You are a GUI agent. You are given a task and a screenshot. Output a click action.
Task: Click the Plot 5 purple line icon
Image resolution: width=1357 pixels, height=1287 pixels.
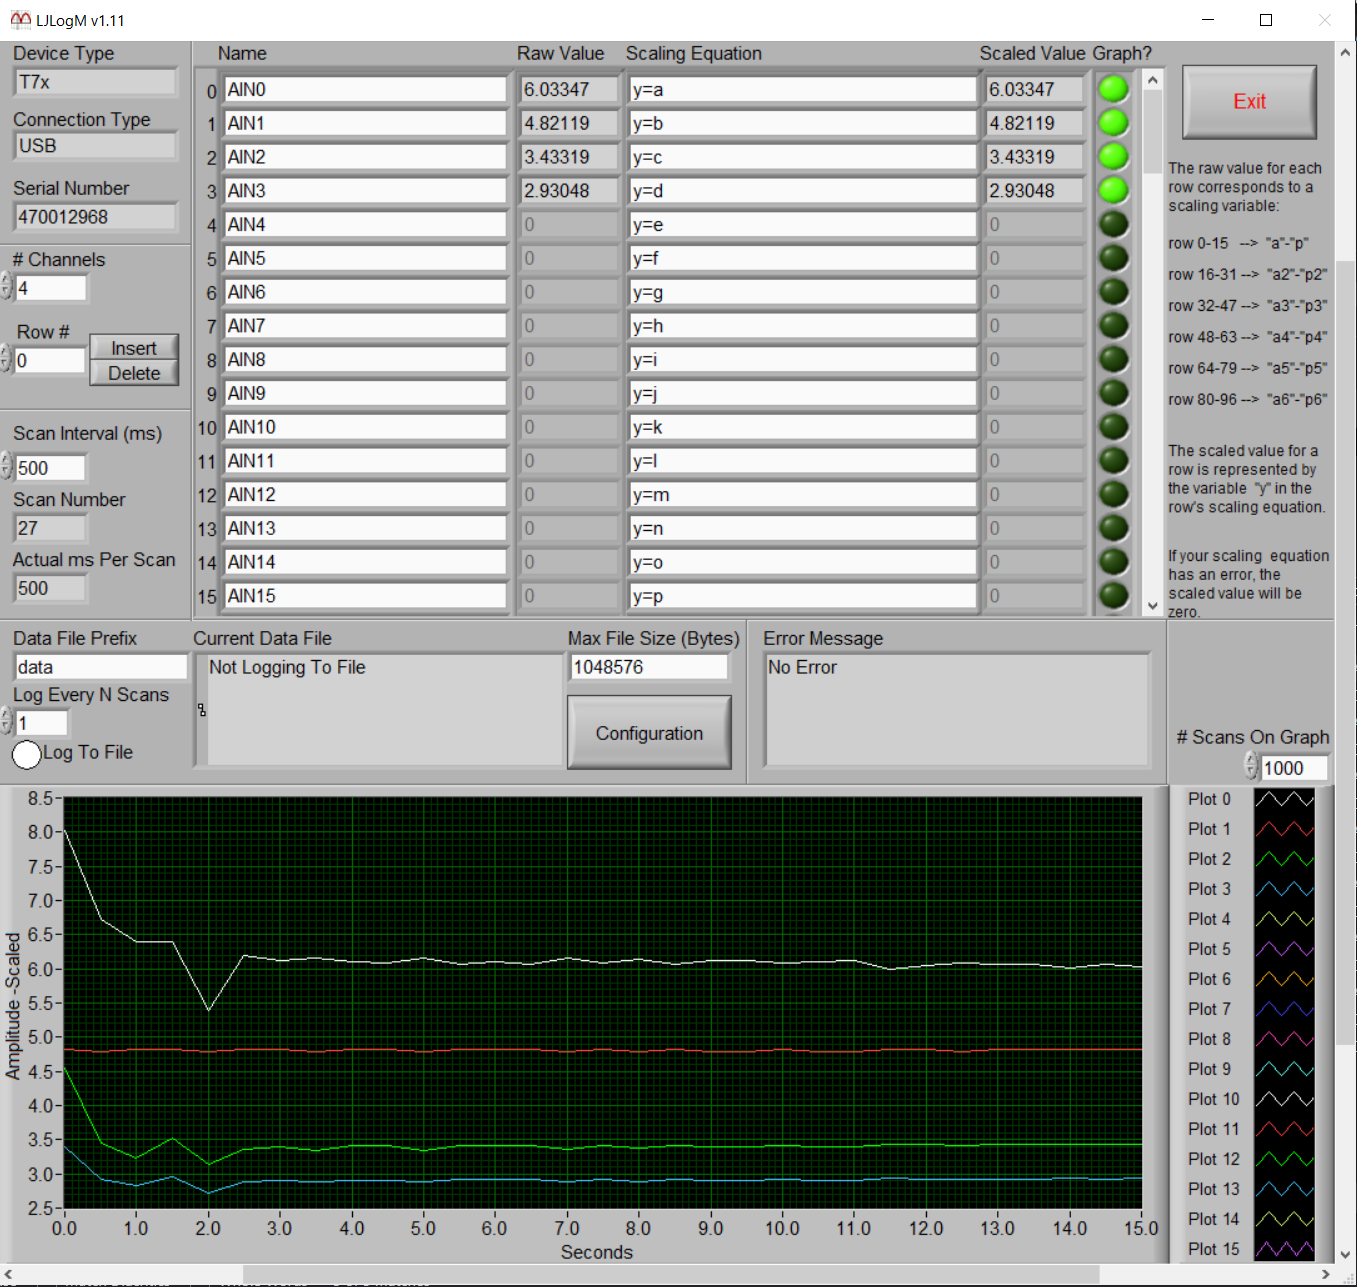[1284, 949]
